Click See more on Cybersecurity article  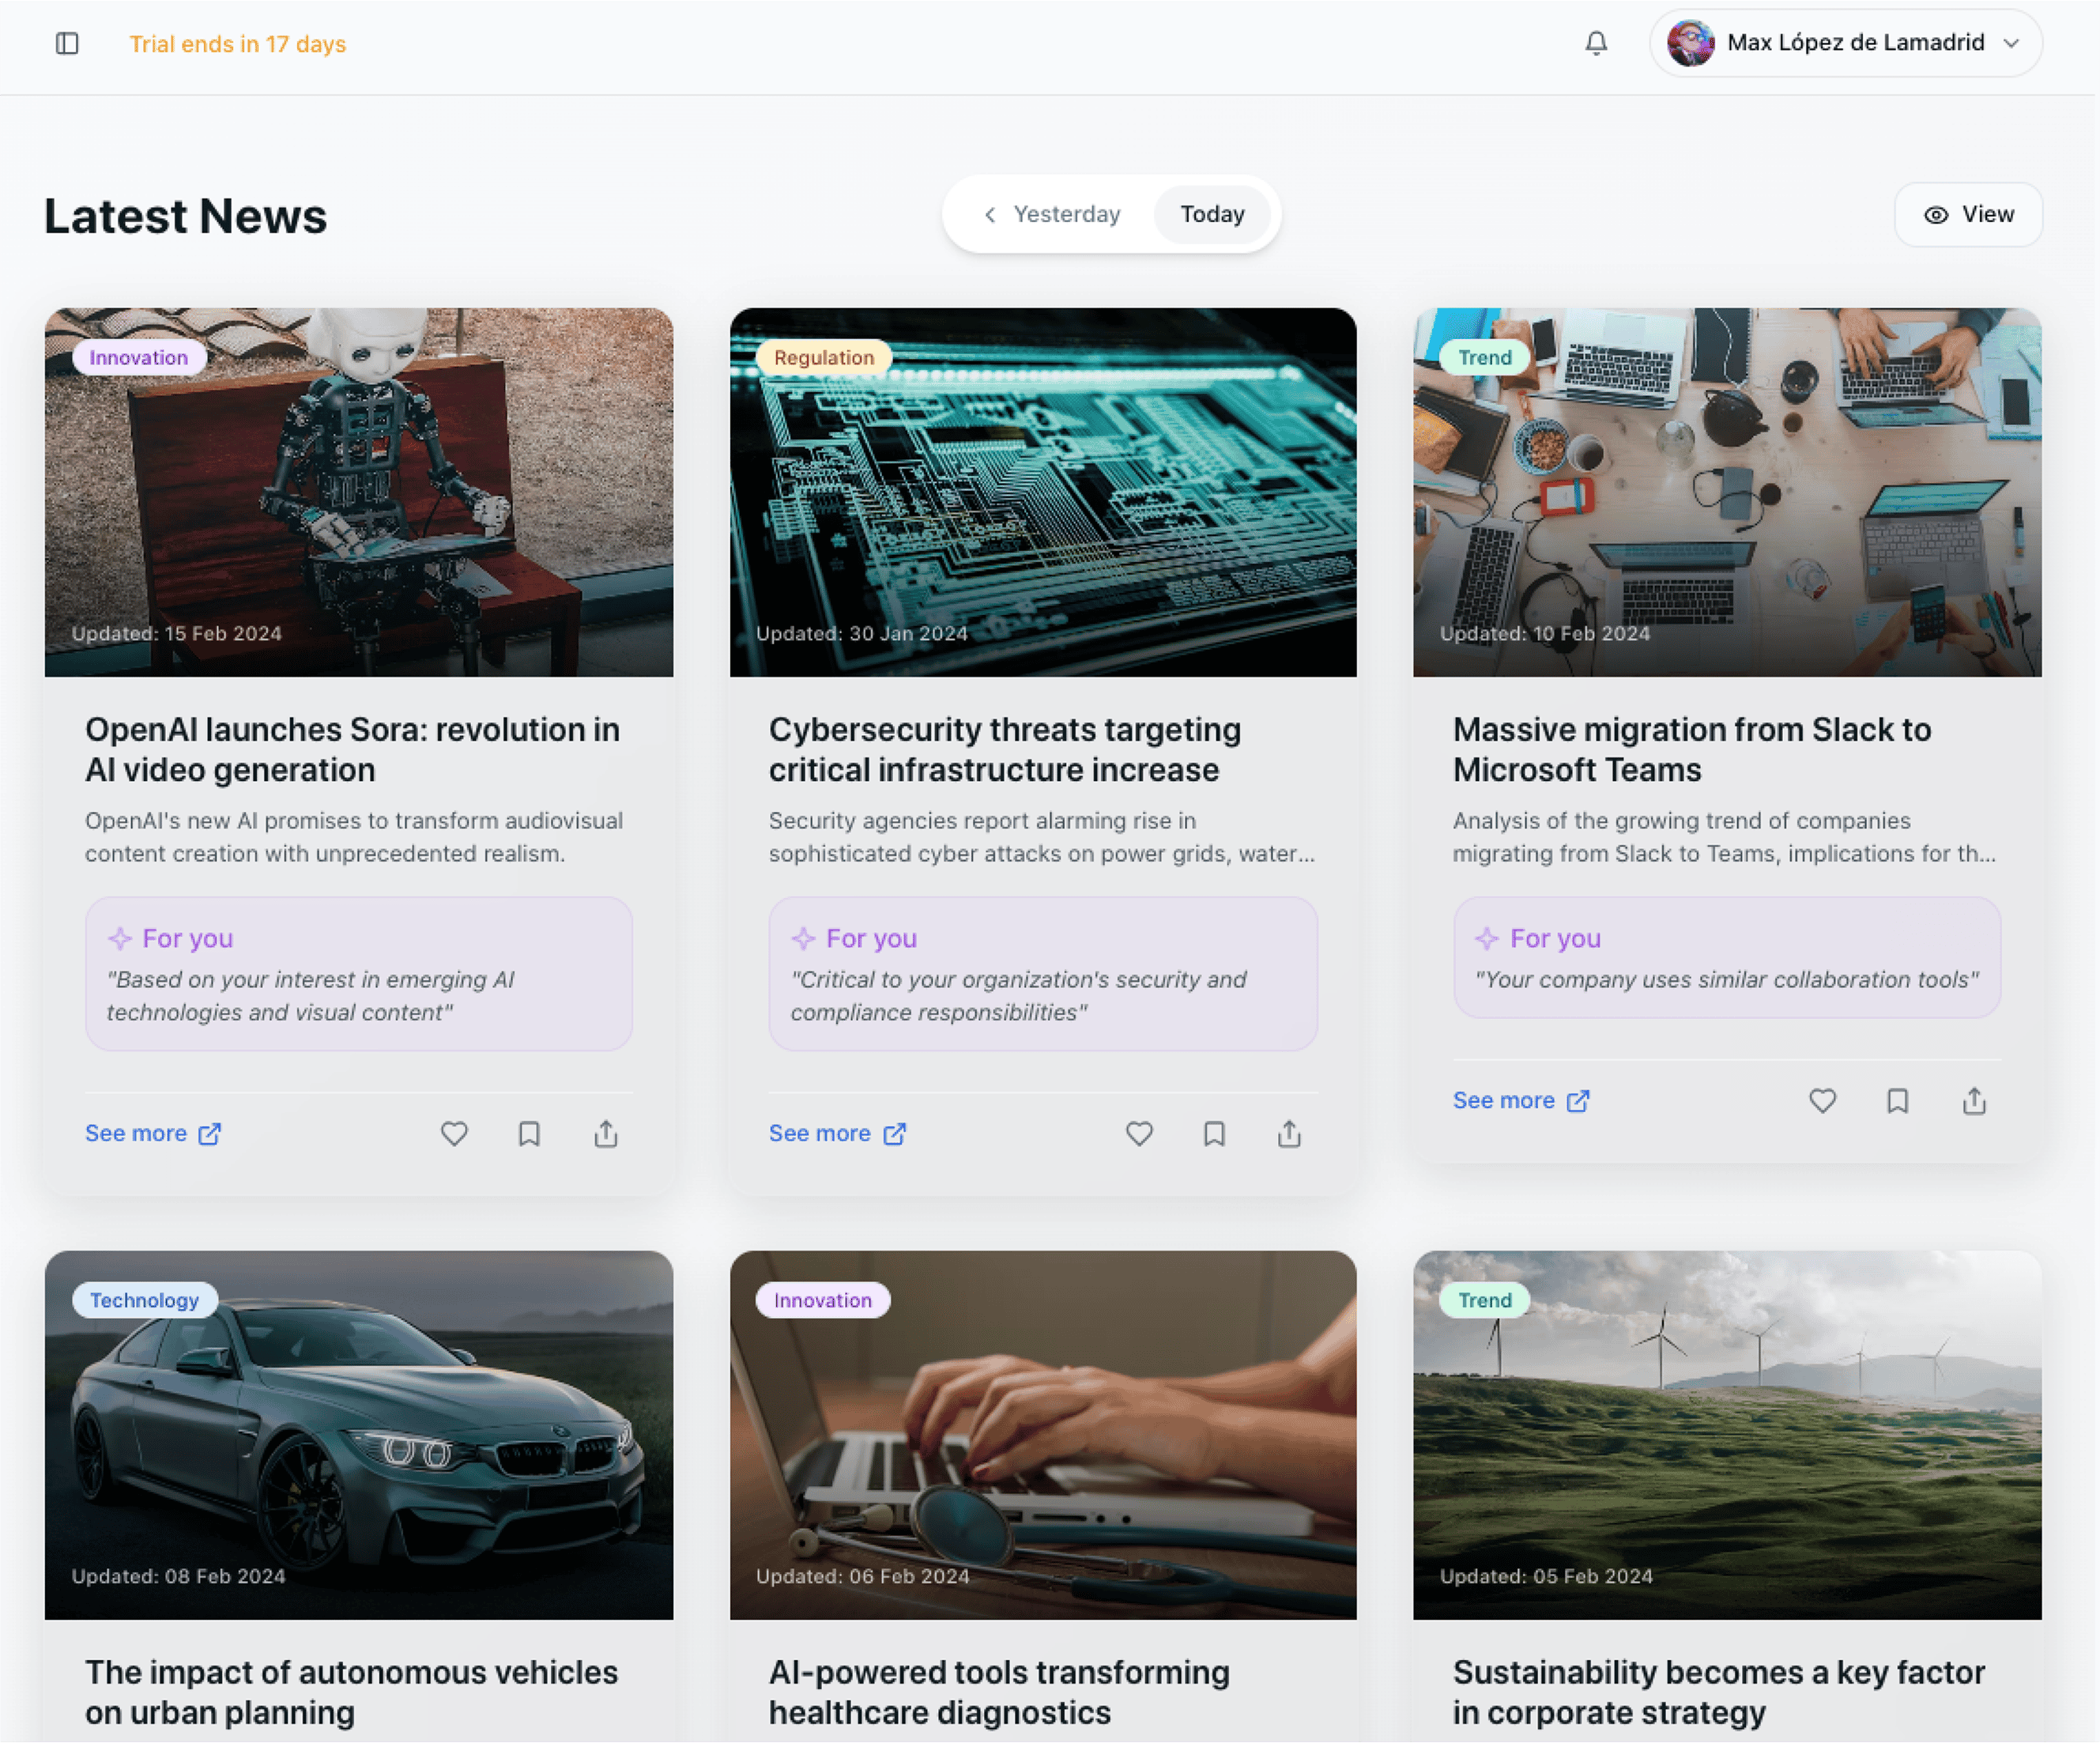[837, 1133]
